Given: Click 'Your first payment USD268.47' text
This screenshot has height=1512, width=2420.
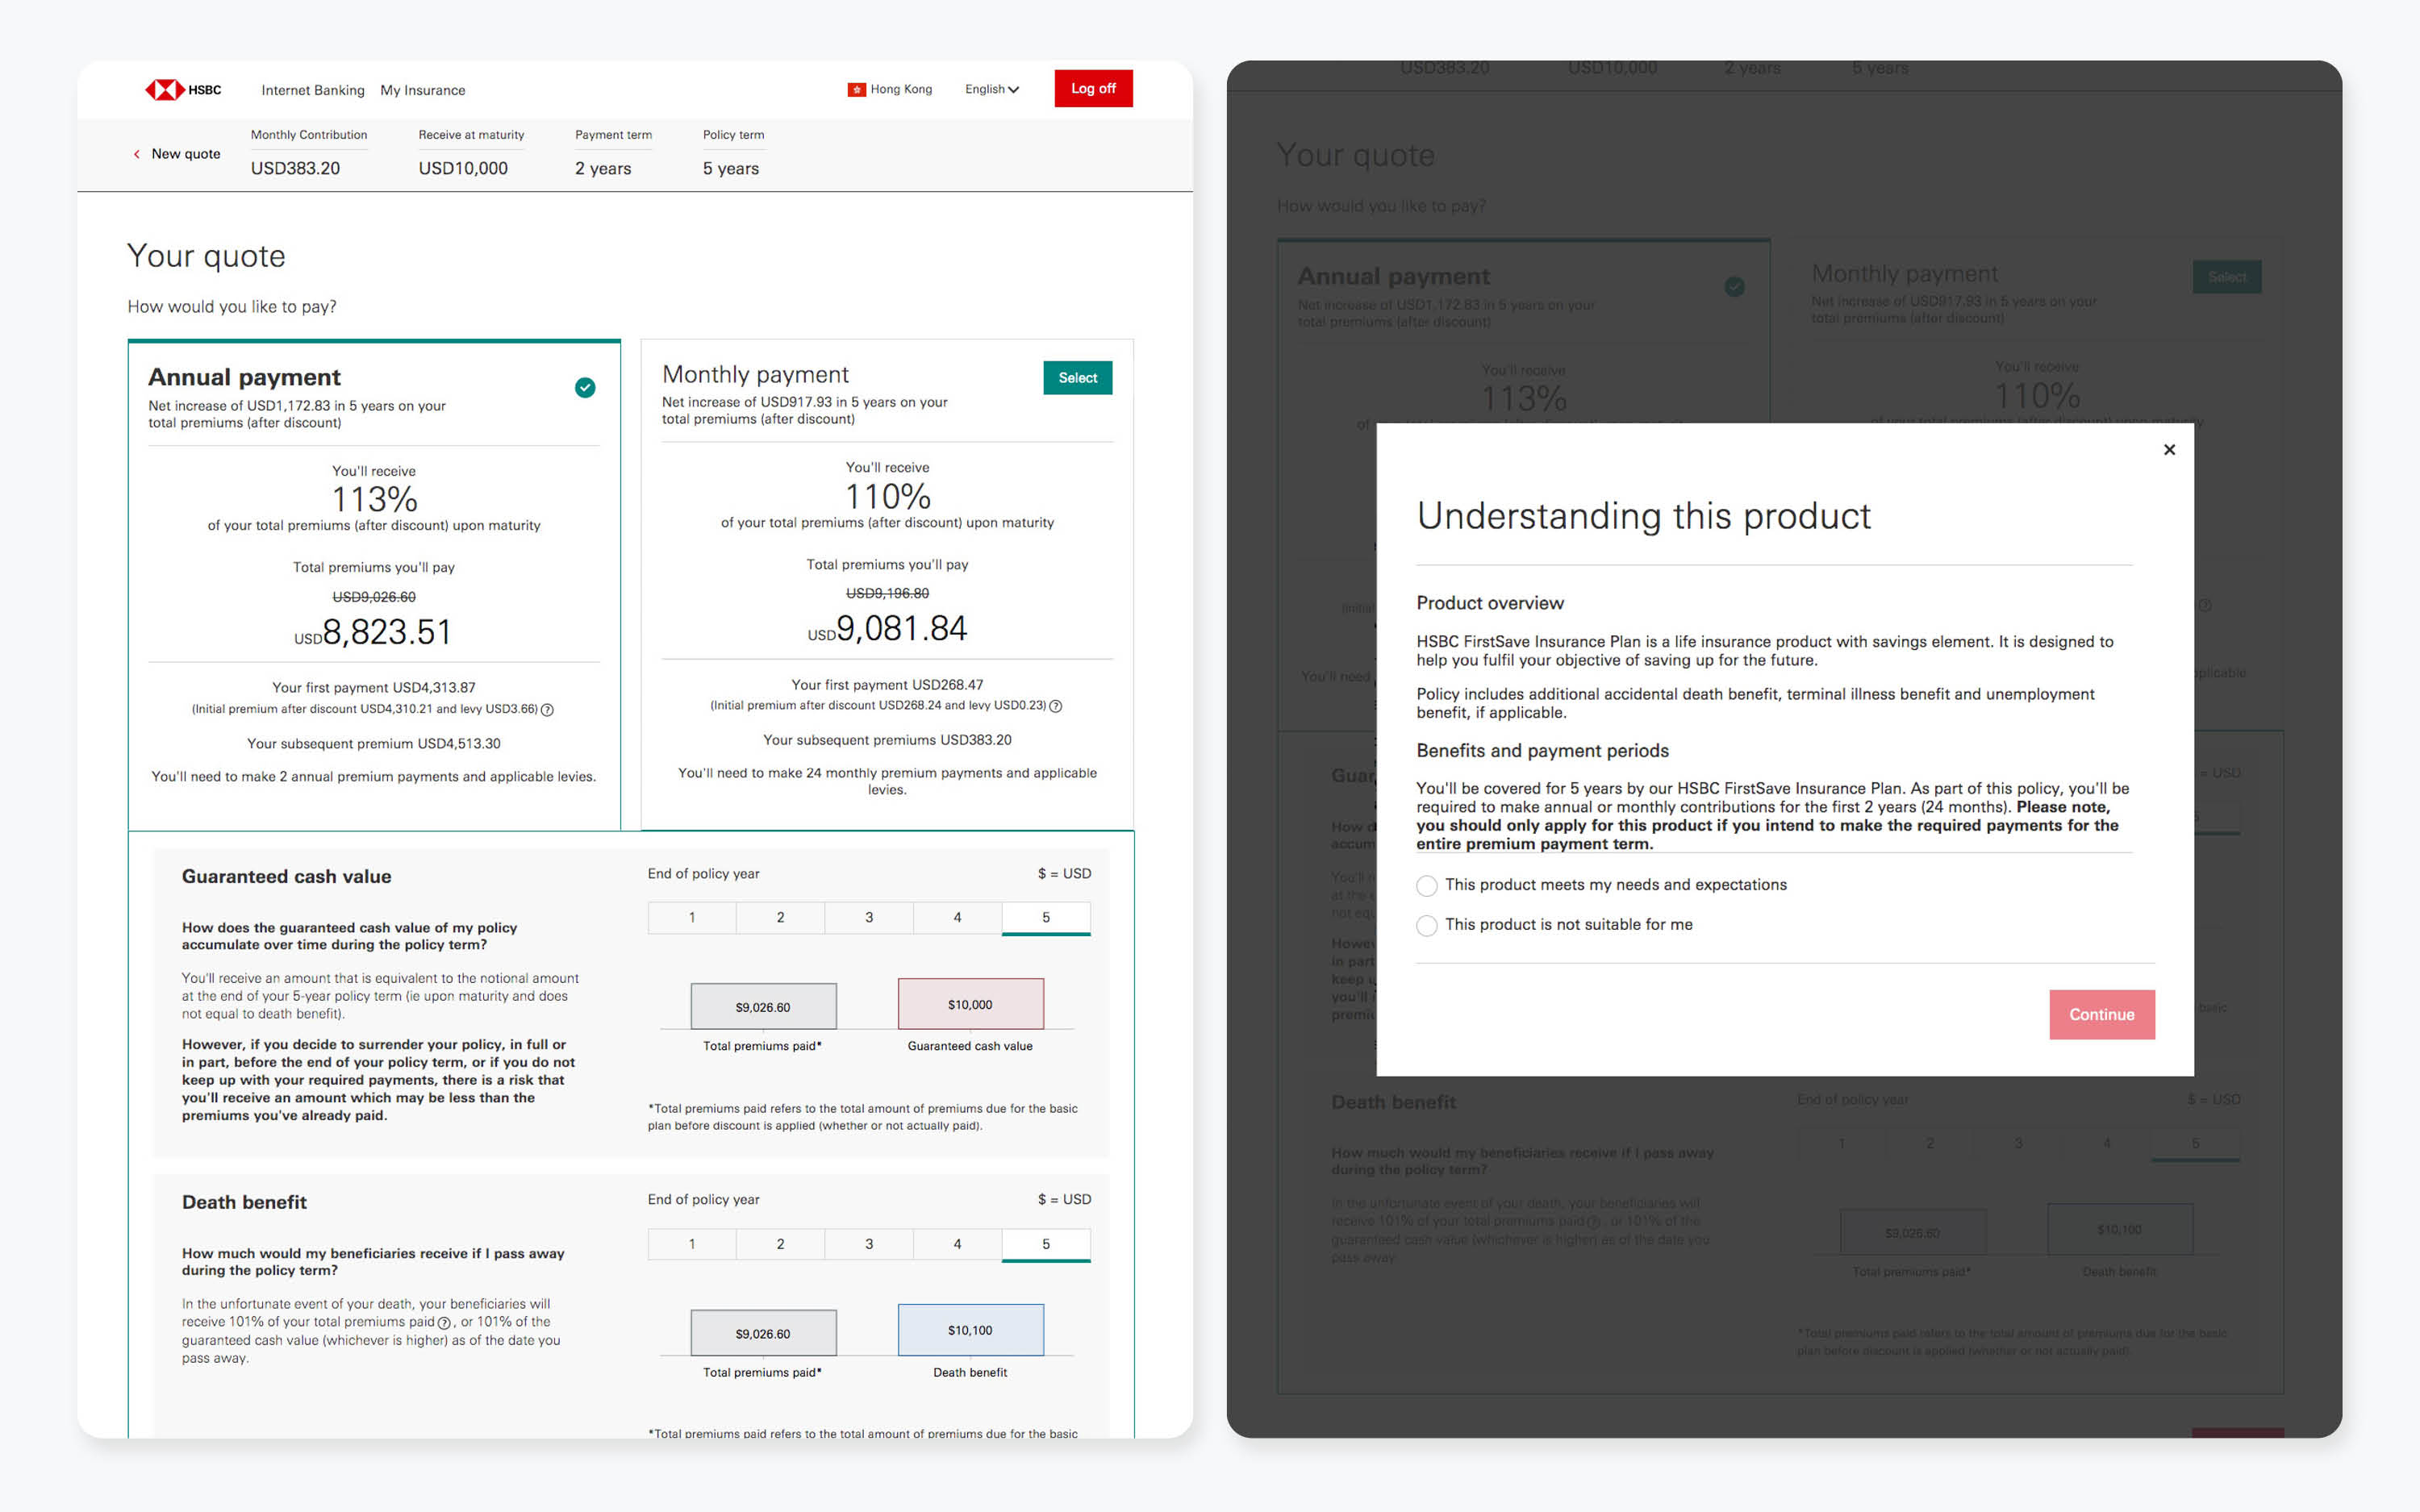Looking at the screenshot, I should (x=887, y=685).
